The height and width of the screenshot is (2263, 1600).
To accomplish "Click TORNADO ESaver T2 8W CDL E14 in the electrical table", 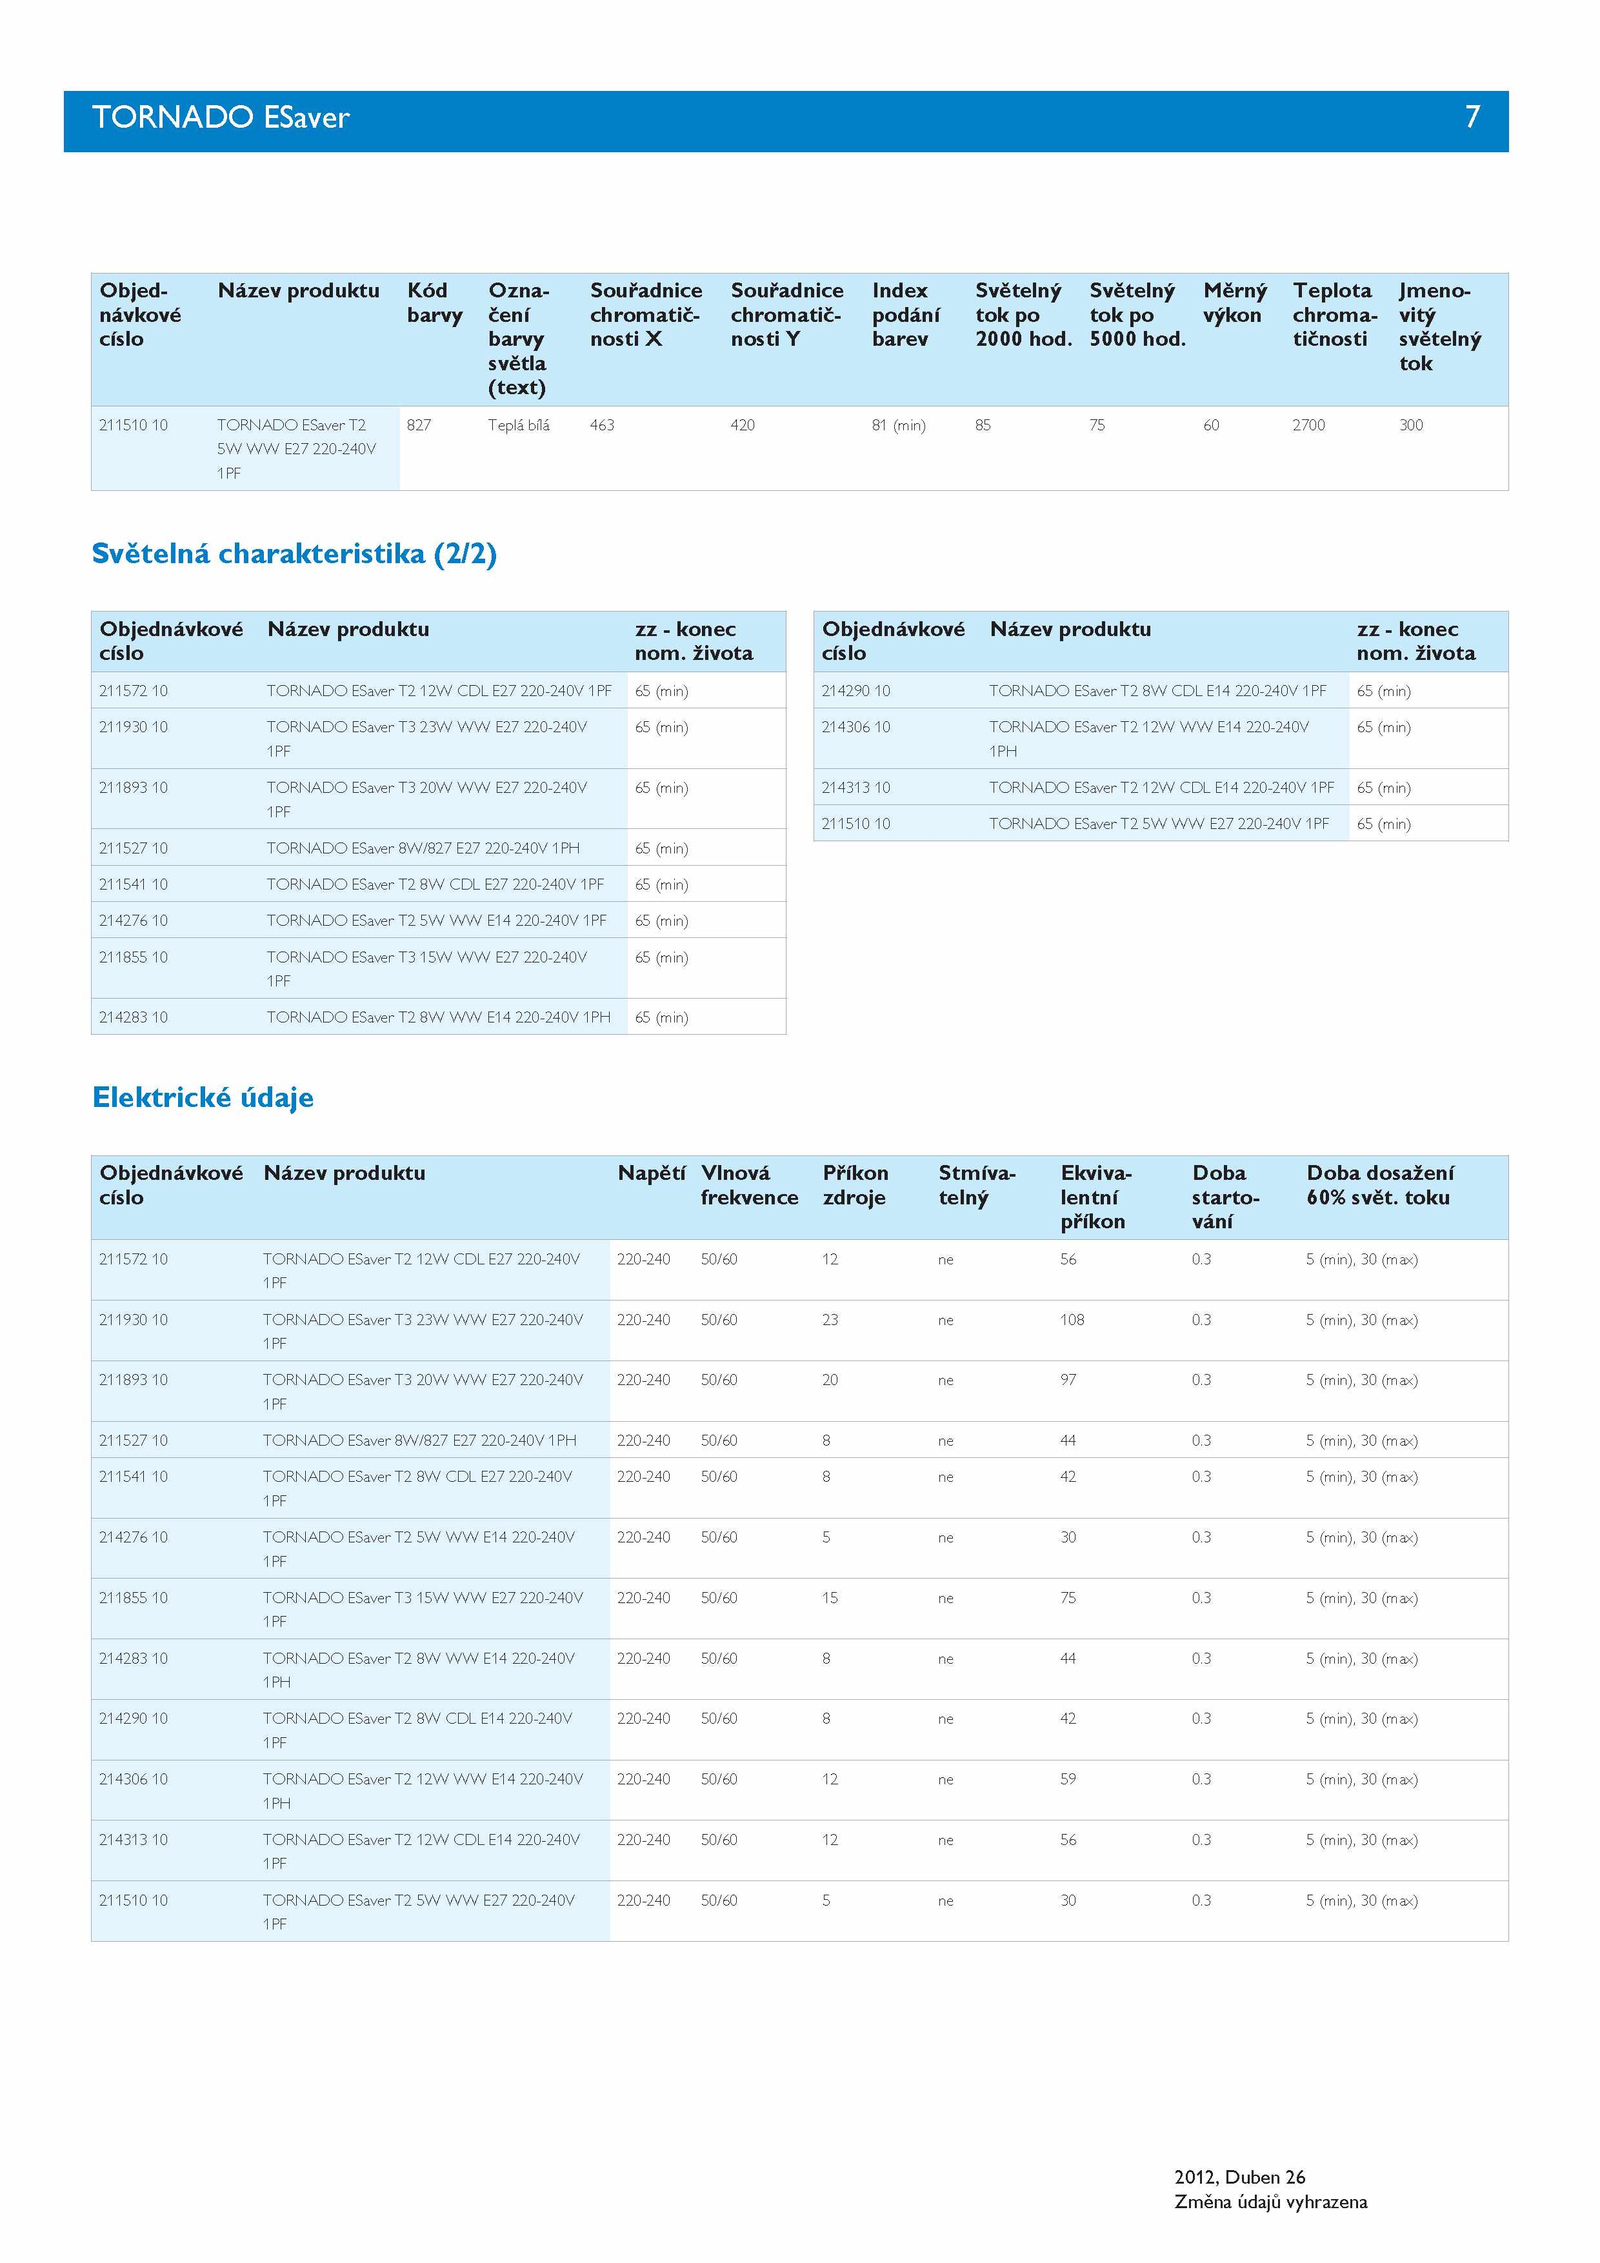I will coord(418,1730).
